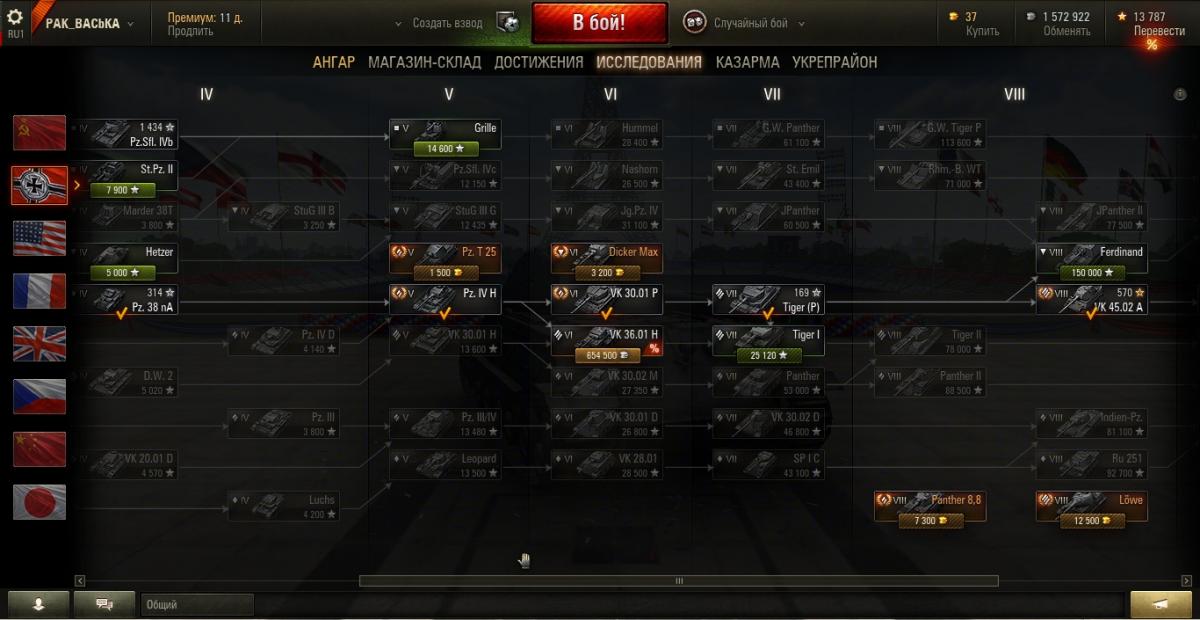Start battle with В бой! button
1200x620 pixels.
coord(600,23)
